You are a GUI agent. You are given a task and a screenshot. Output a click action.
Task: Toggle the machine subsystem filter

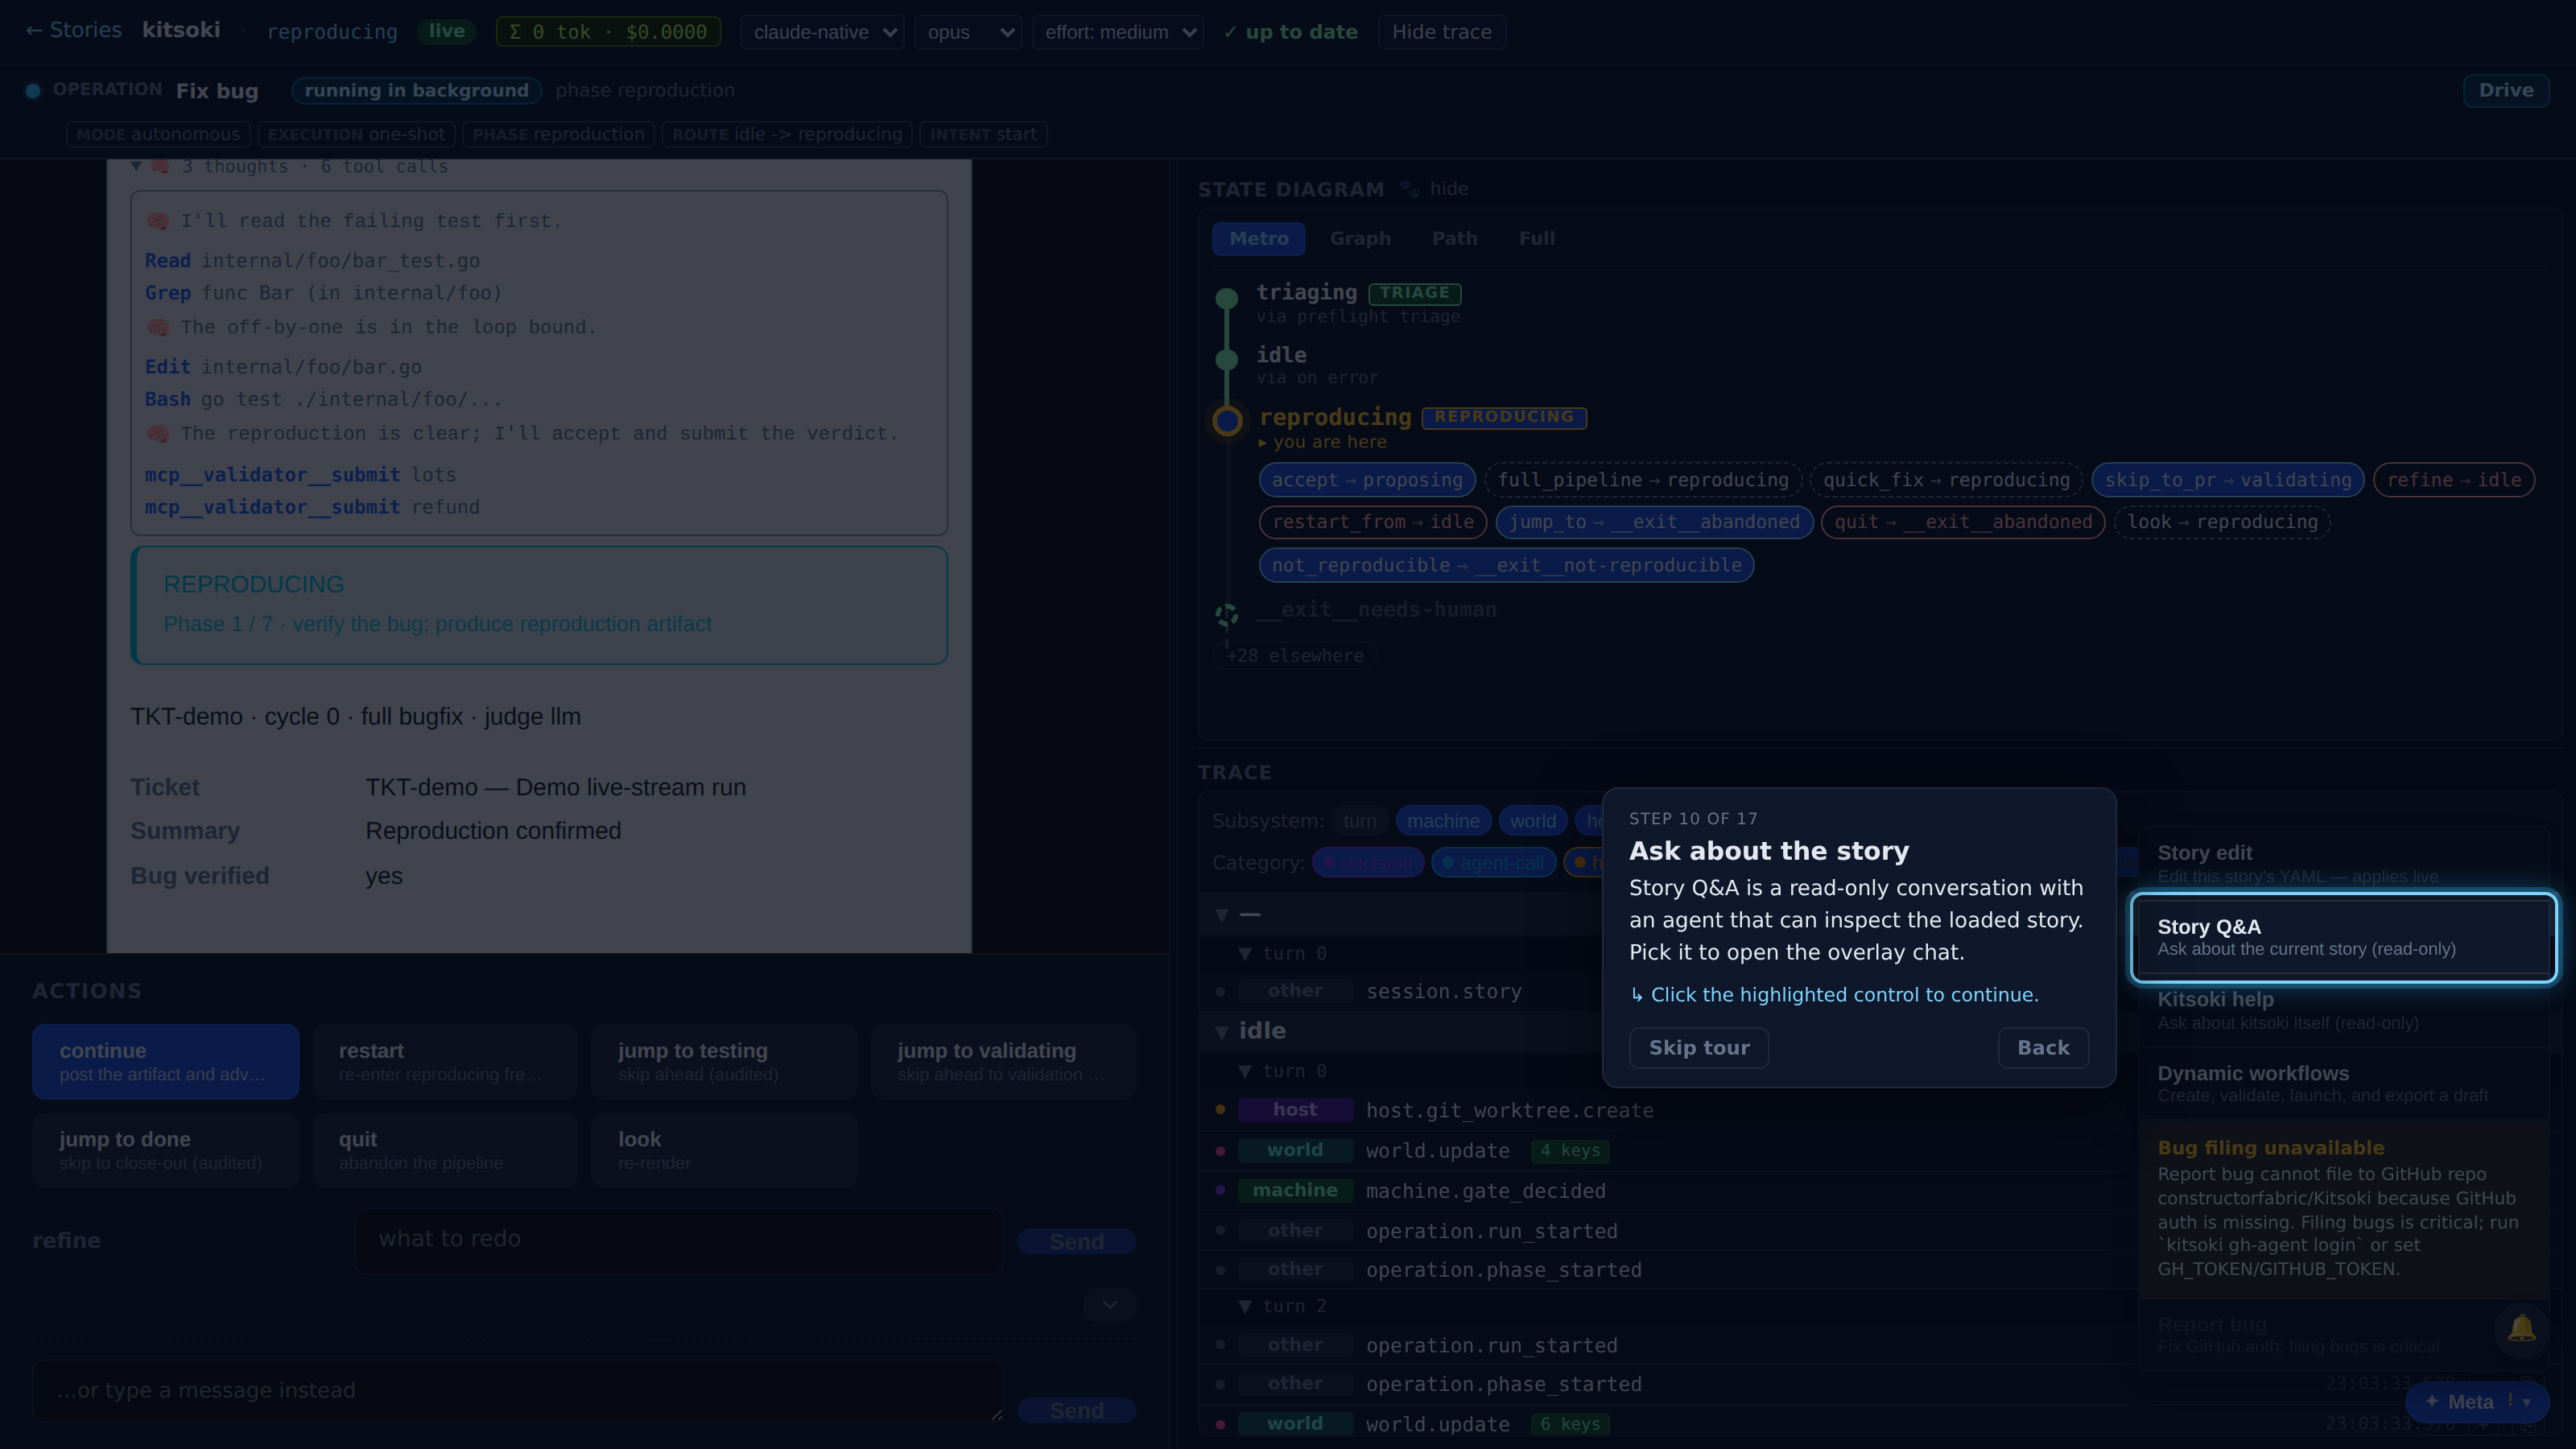tap(1442, 821)
